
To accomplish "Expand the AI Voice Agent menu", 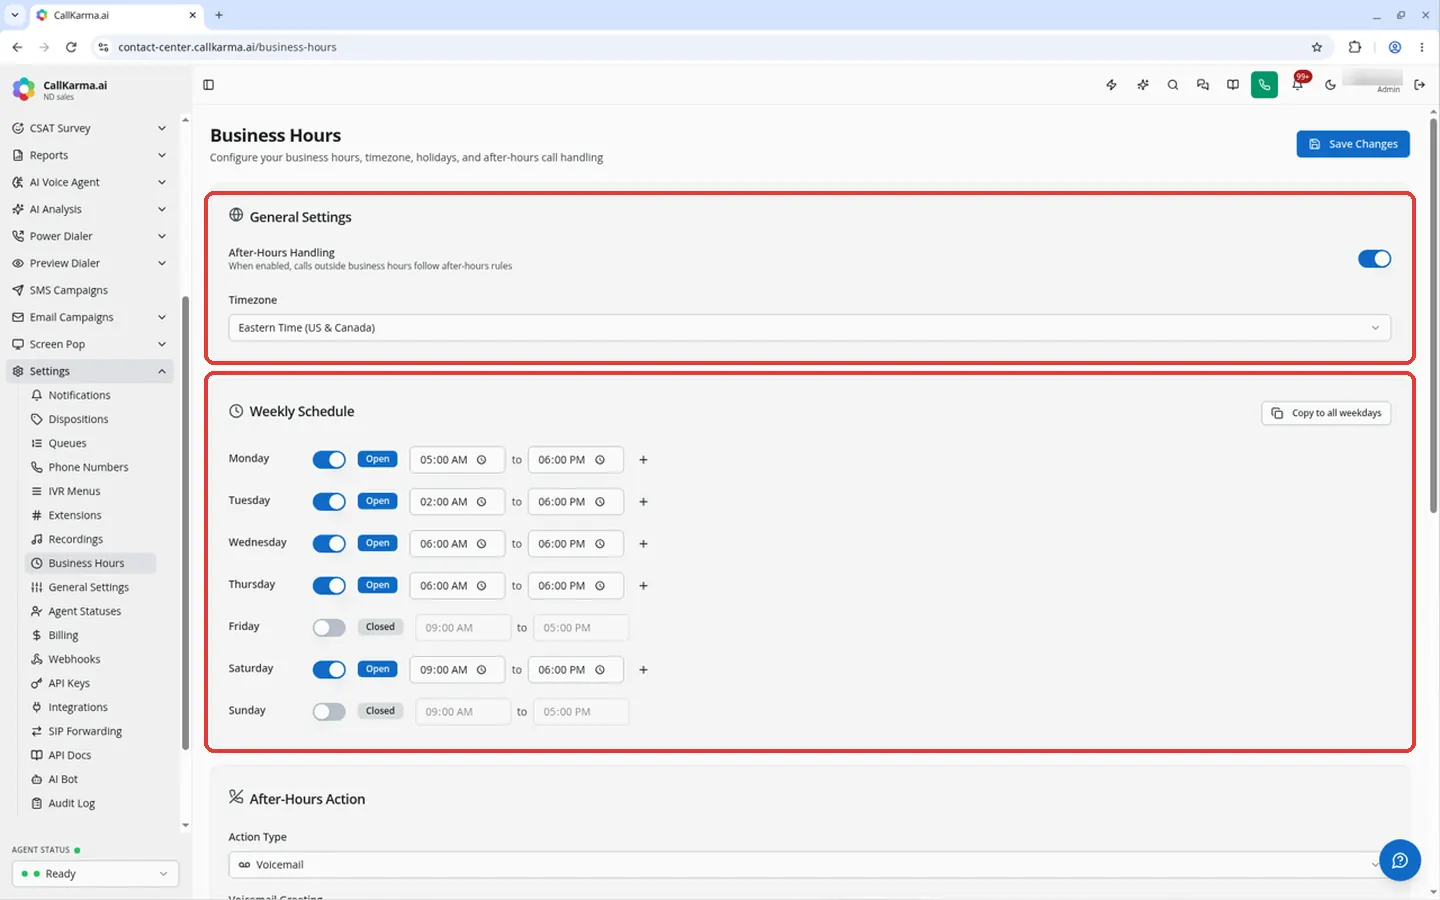I will pos(88,182).
